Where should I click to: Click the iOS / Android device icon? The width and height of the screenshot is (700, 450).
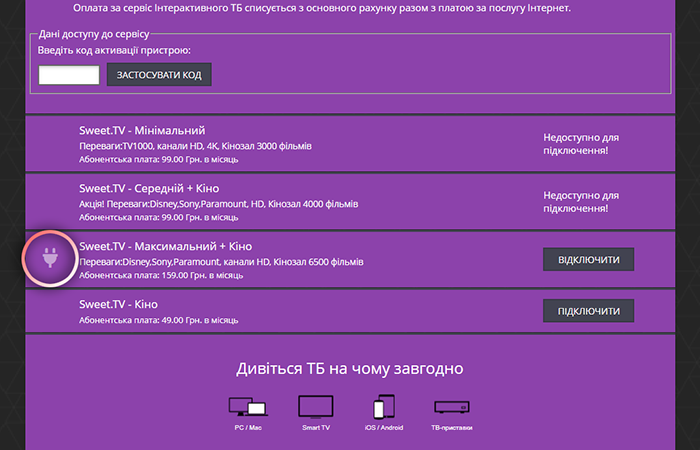click(384, 406)
